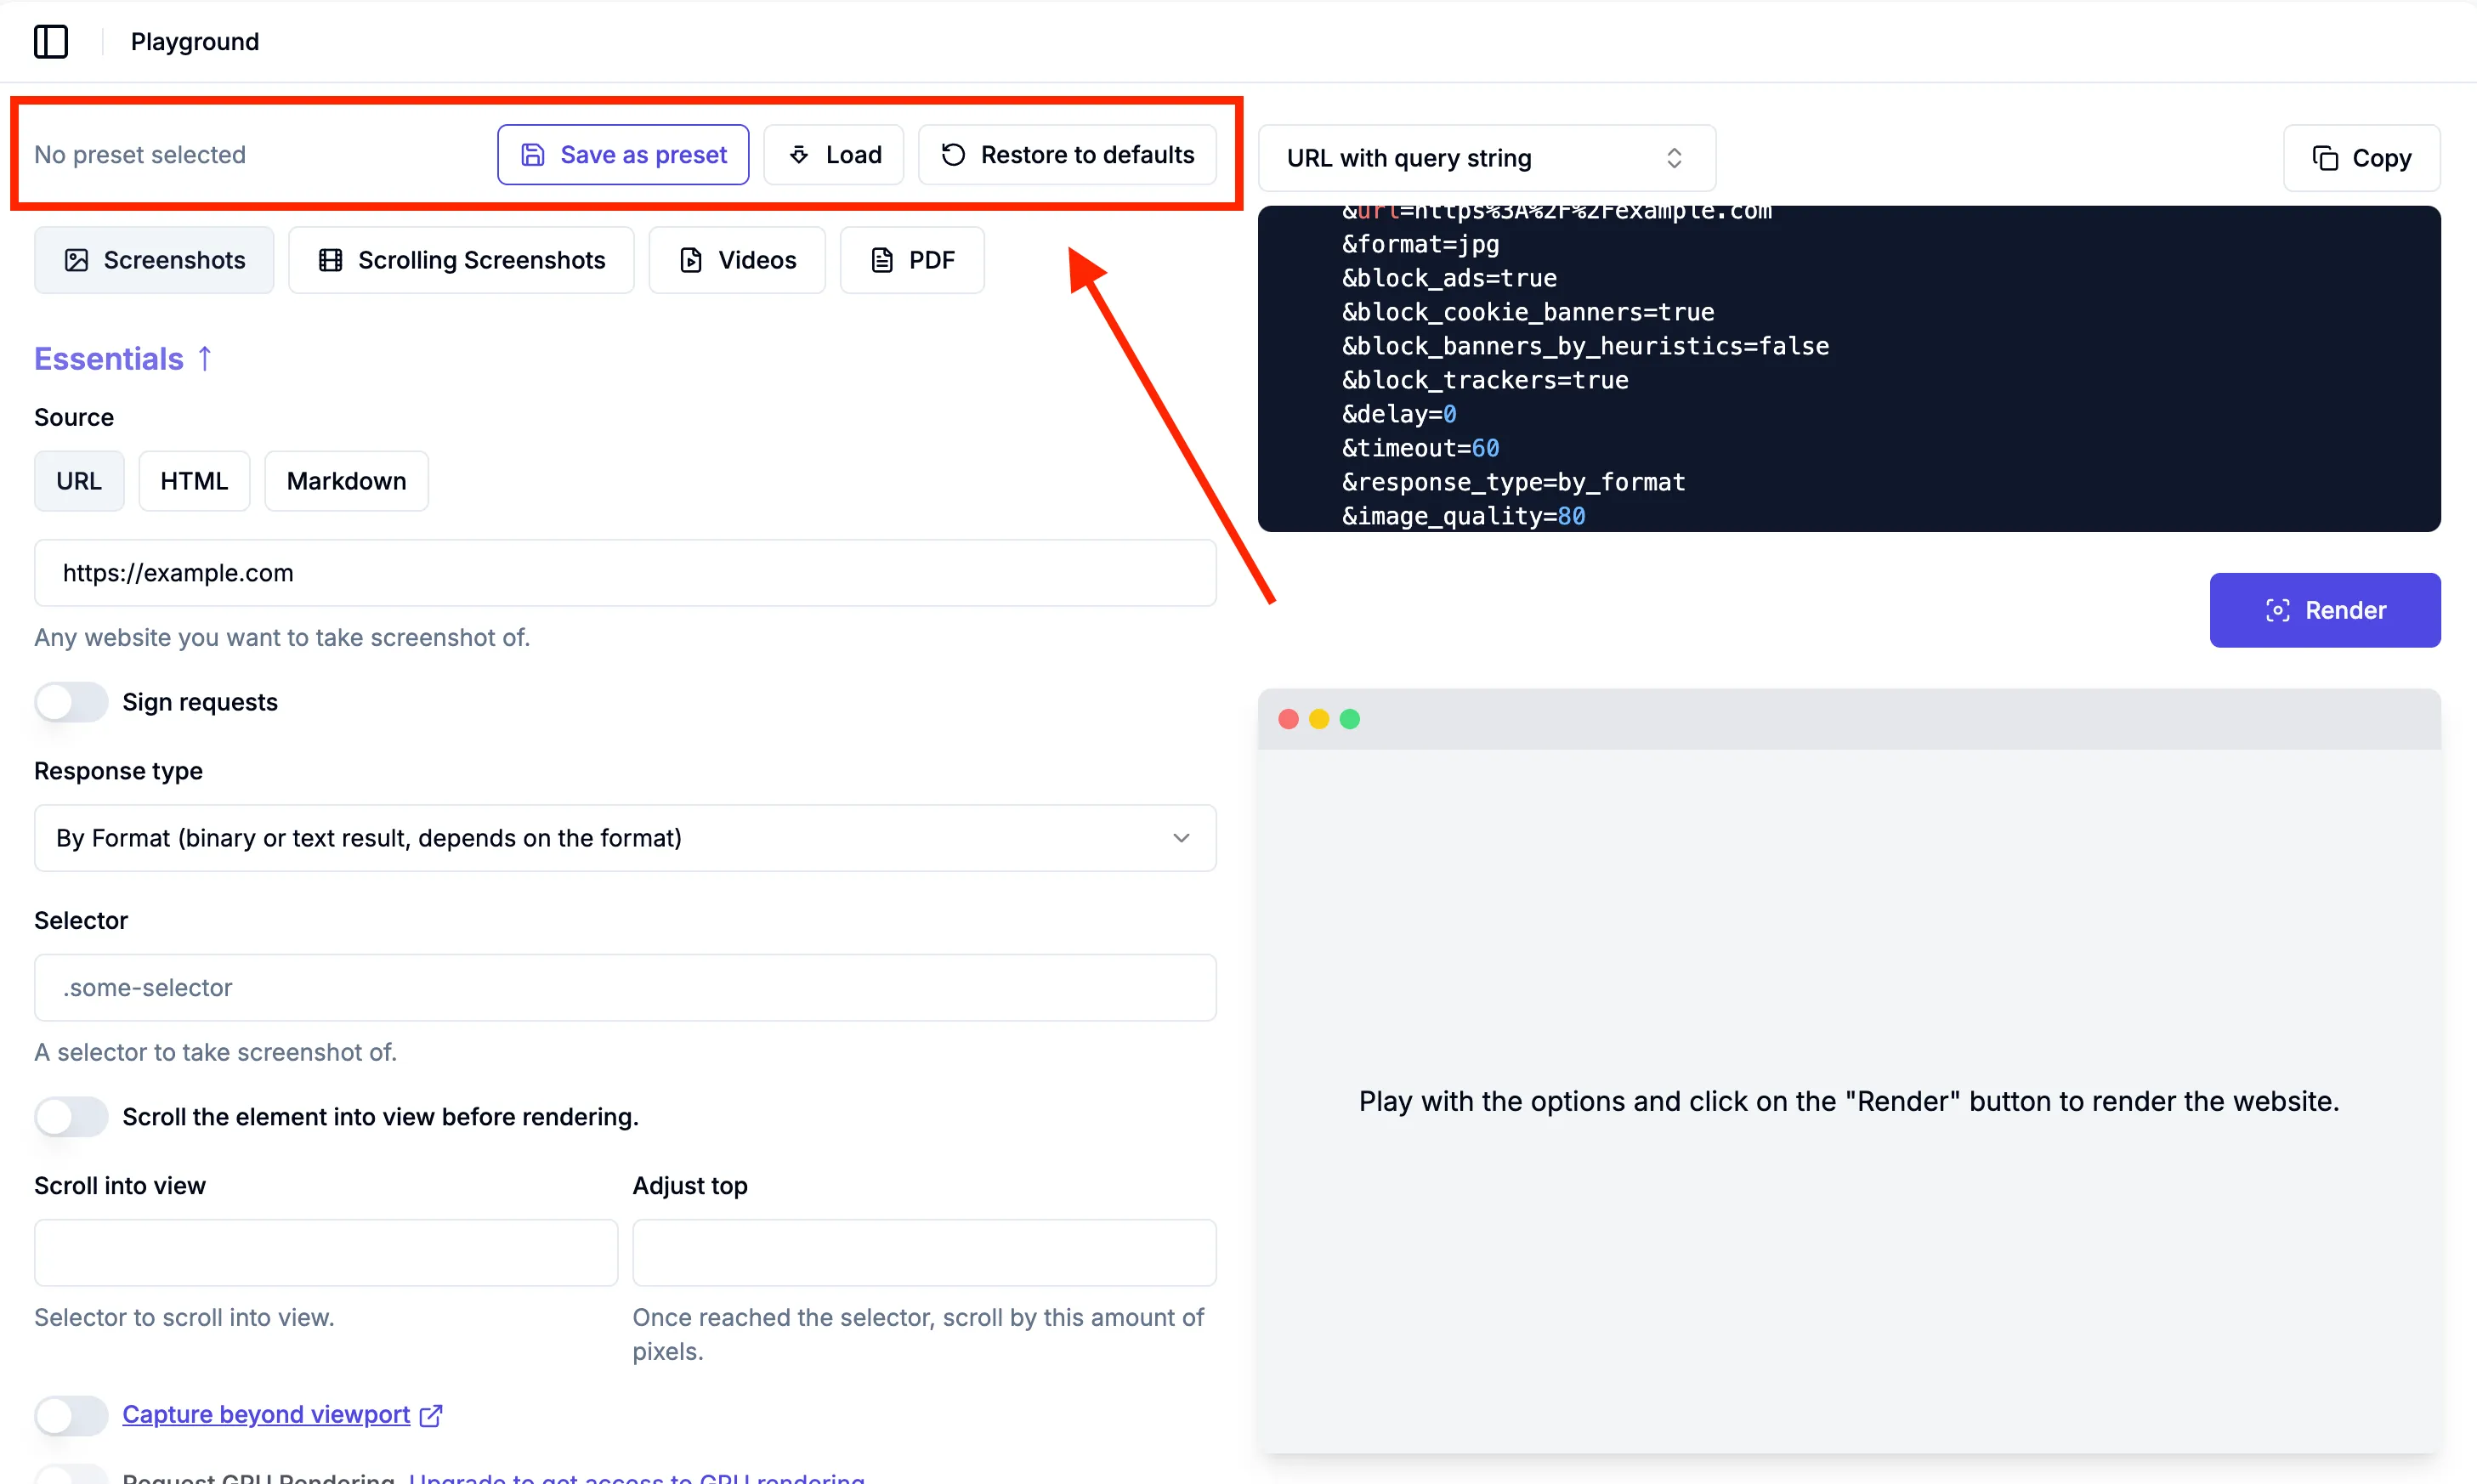Click the .some-selector input field
The image size is (2477, 1484).
(x=625, y=987)
